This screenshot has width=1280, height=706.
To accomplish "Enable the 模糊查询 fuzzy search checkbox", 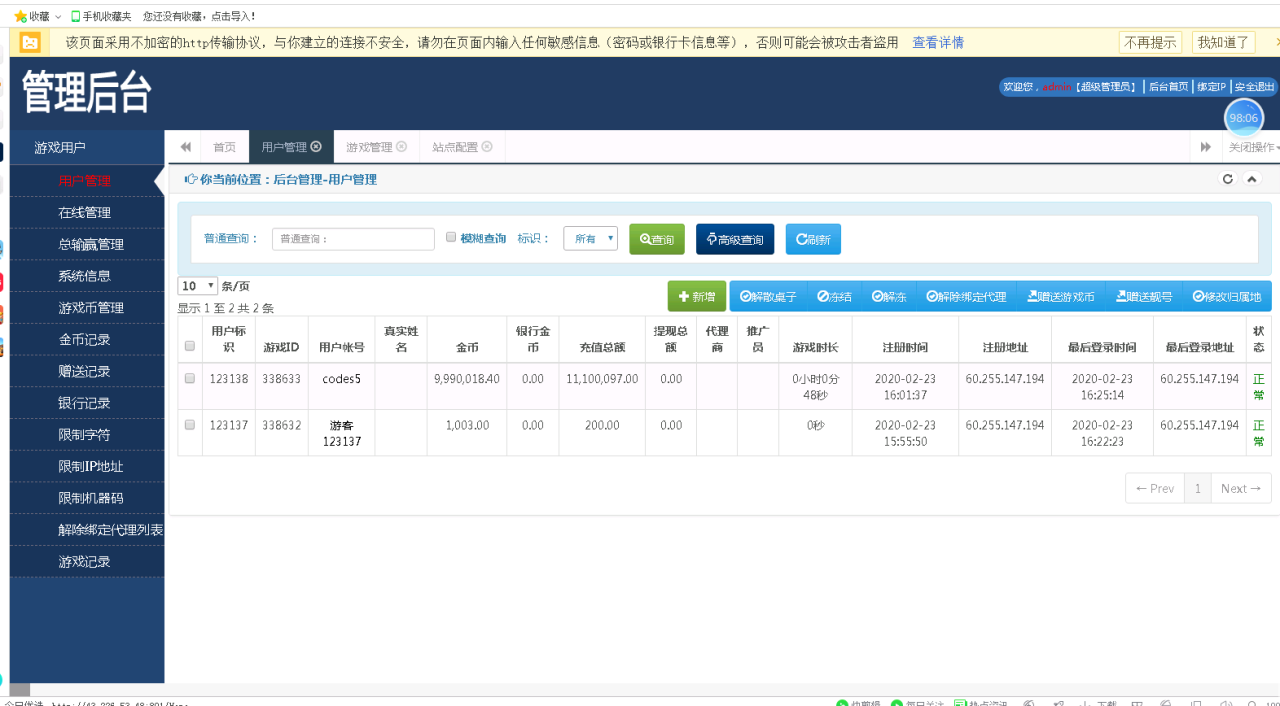I will point(451,238).
